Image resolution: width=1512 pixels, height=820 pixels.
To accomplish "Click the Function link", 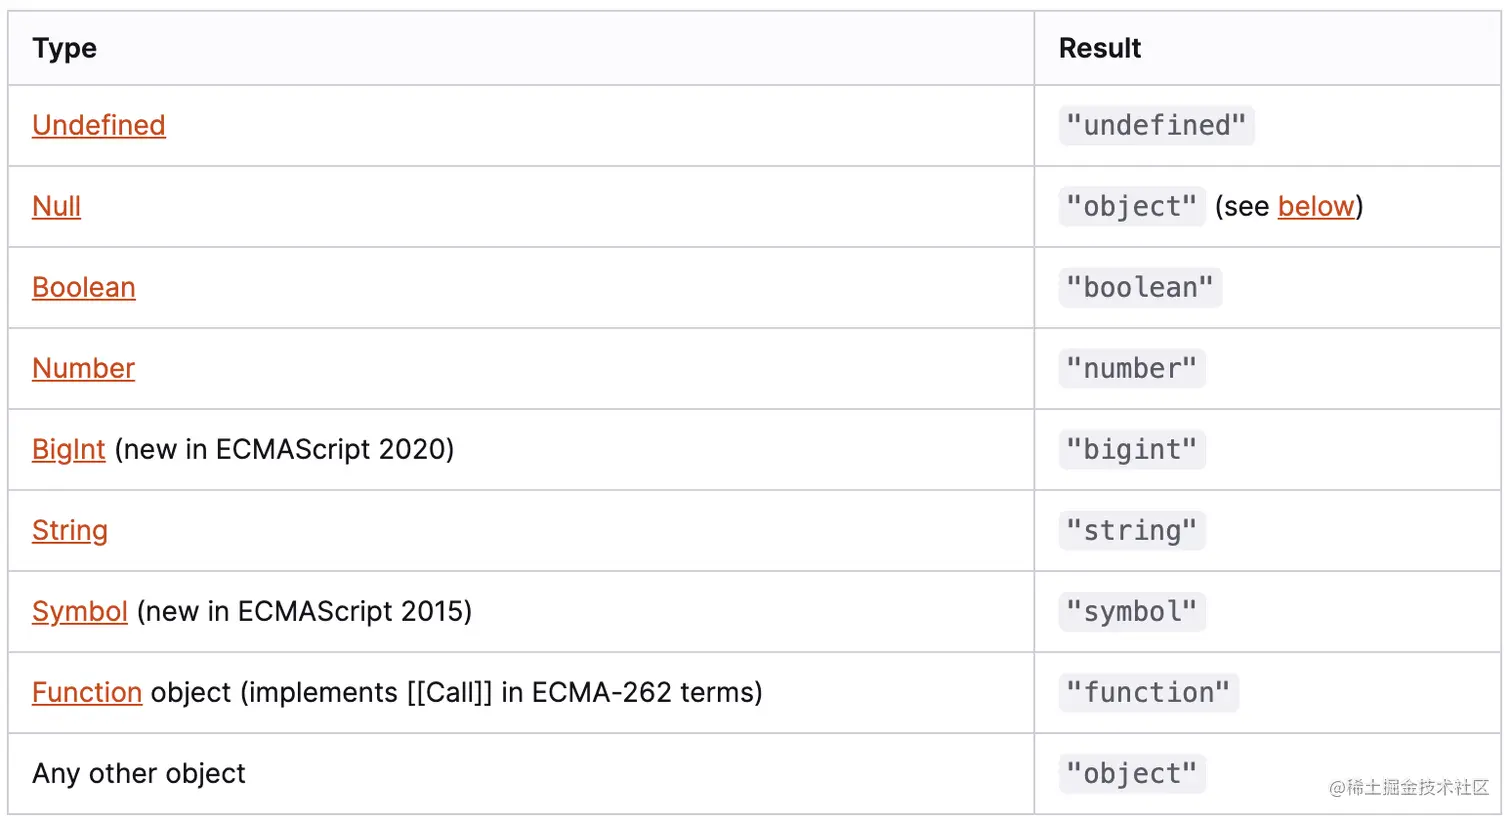I will pyautogui.click(x=86, y=692).
